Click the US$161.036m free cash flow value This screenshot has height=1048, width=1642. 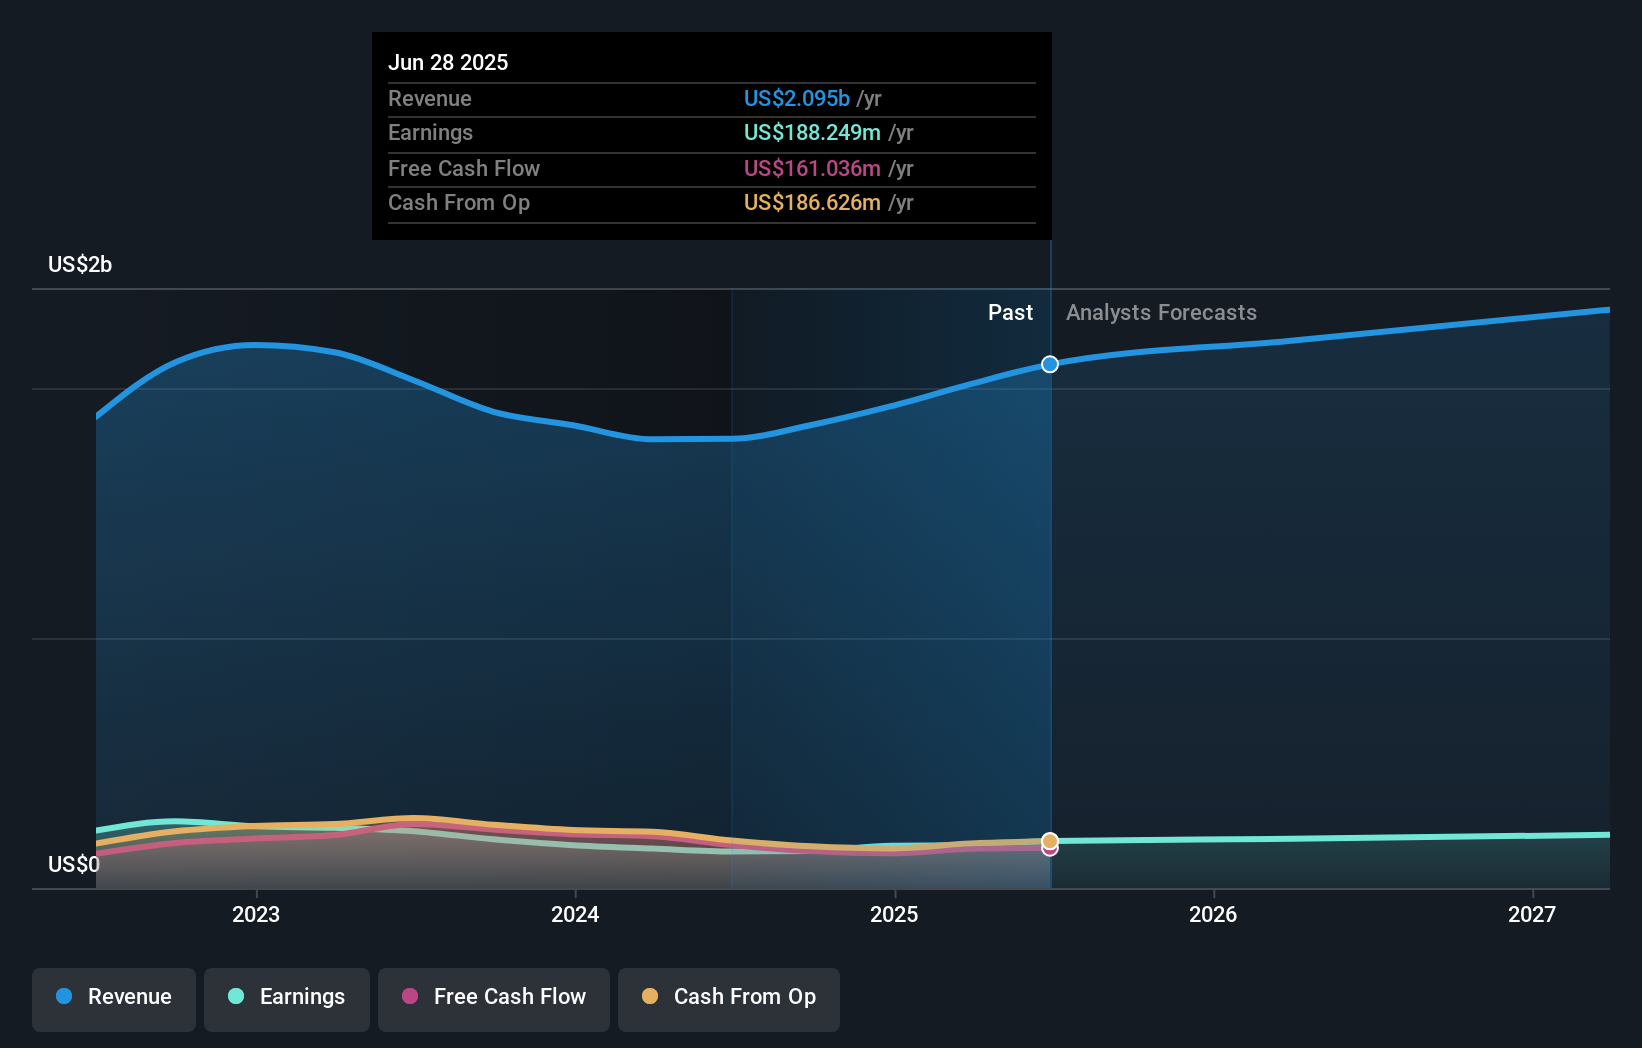812,168
